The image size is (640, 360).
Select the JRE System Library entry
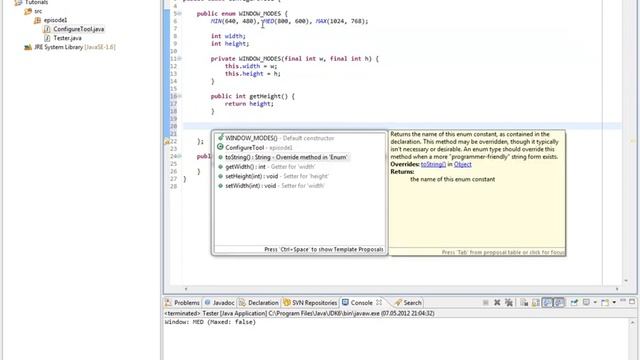(x=75, y=47)
